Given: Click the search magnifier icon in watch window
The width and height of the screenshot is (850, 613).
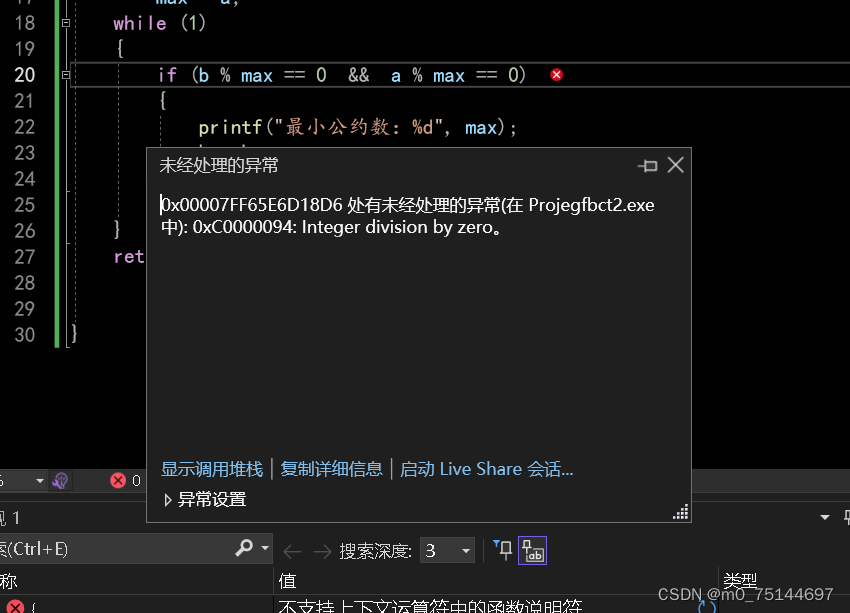Looking at the screenshot, I should click(244, 548).
